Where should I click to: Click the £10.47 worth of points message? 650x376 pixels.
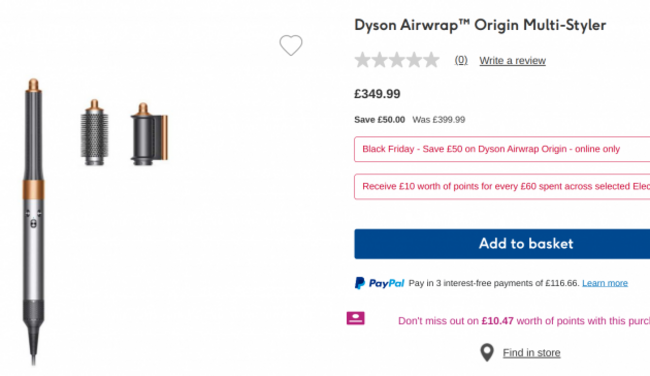524,321
